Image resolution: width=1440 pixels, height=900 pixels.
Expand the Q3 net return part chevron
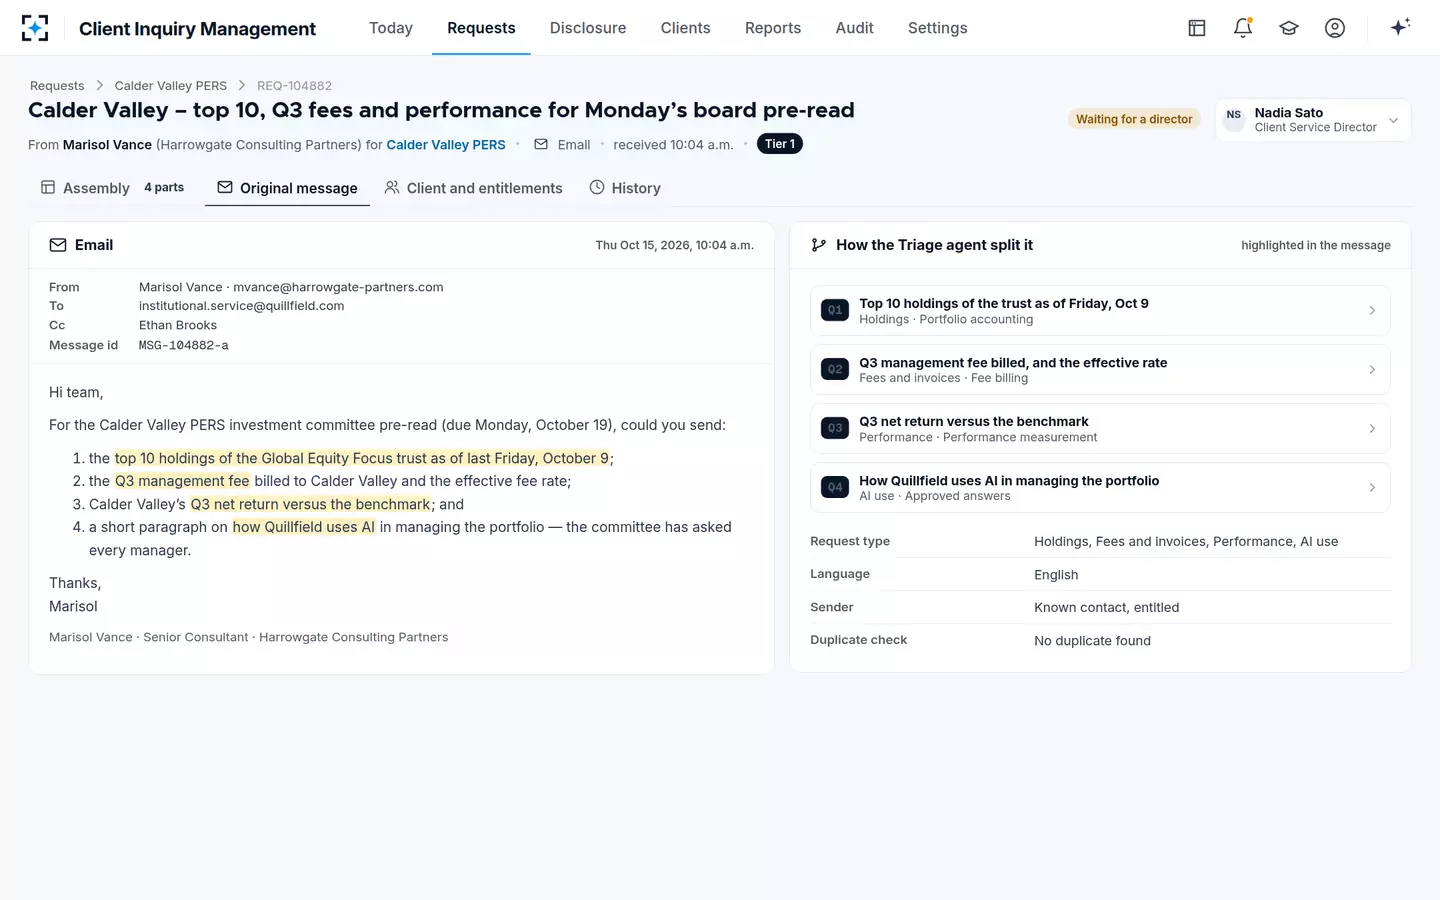point(1372,429)
